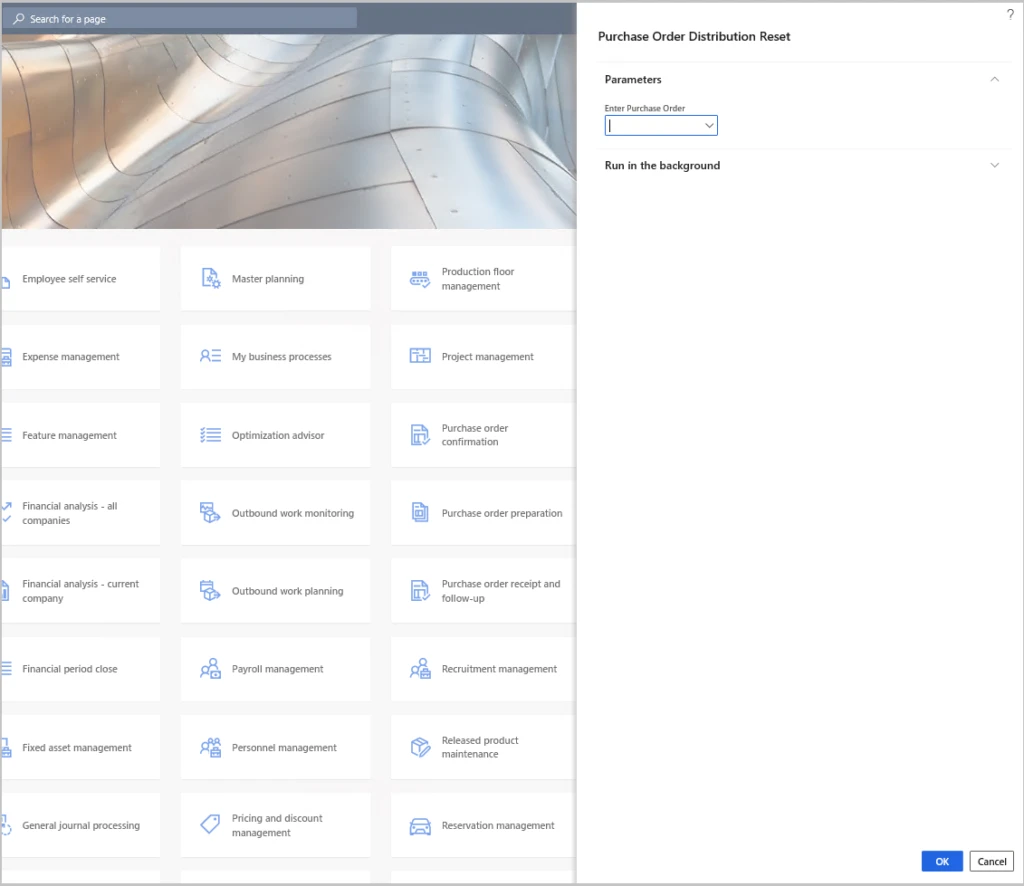Collapse the Parameters section

coord(995,79)
